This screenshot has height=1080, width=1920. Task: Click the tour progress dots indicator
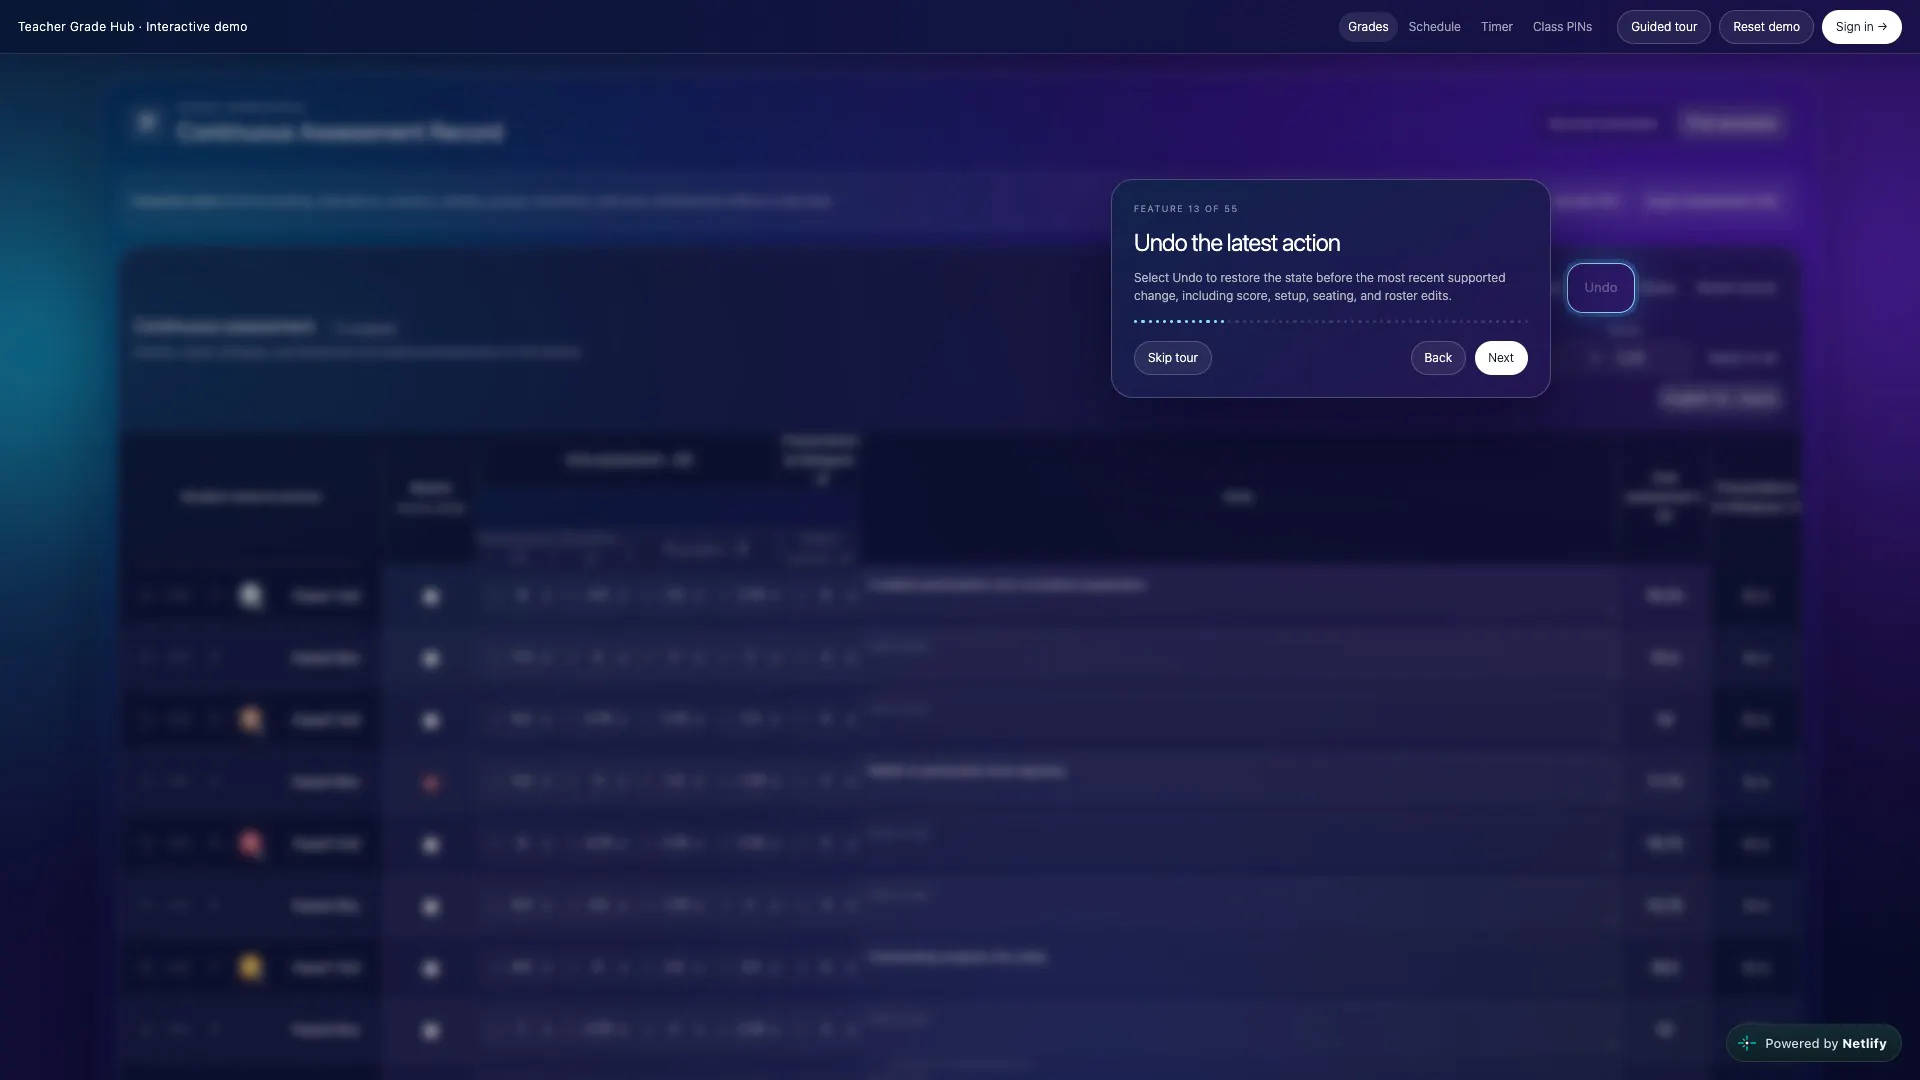point(1330,321)
